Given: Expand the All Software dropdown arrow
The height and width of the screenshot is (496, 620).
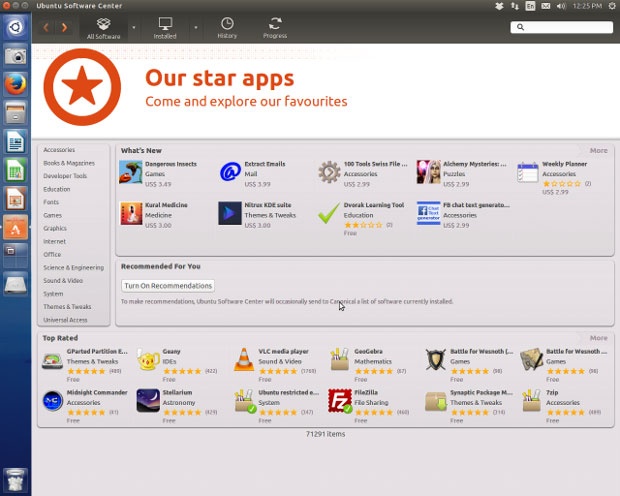Looking at the screenshot, I should (x=134, y=27).
